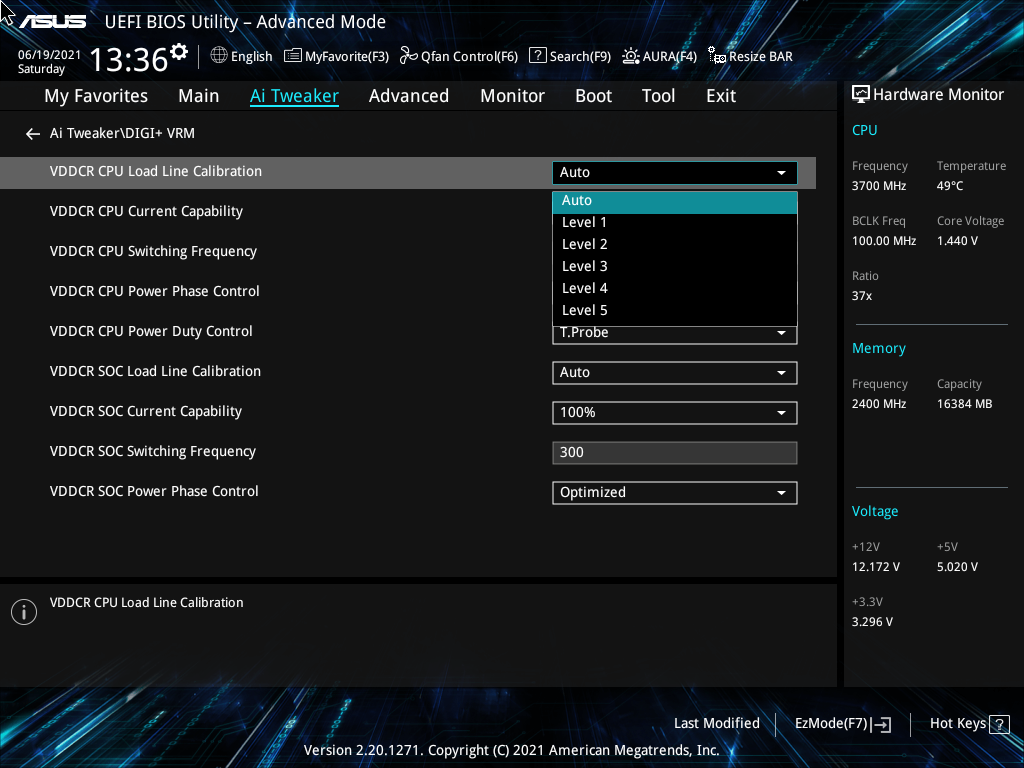Click the info icon beside the help text
1024x768 pixels.
click(23, 611)
